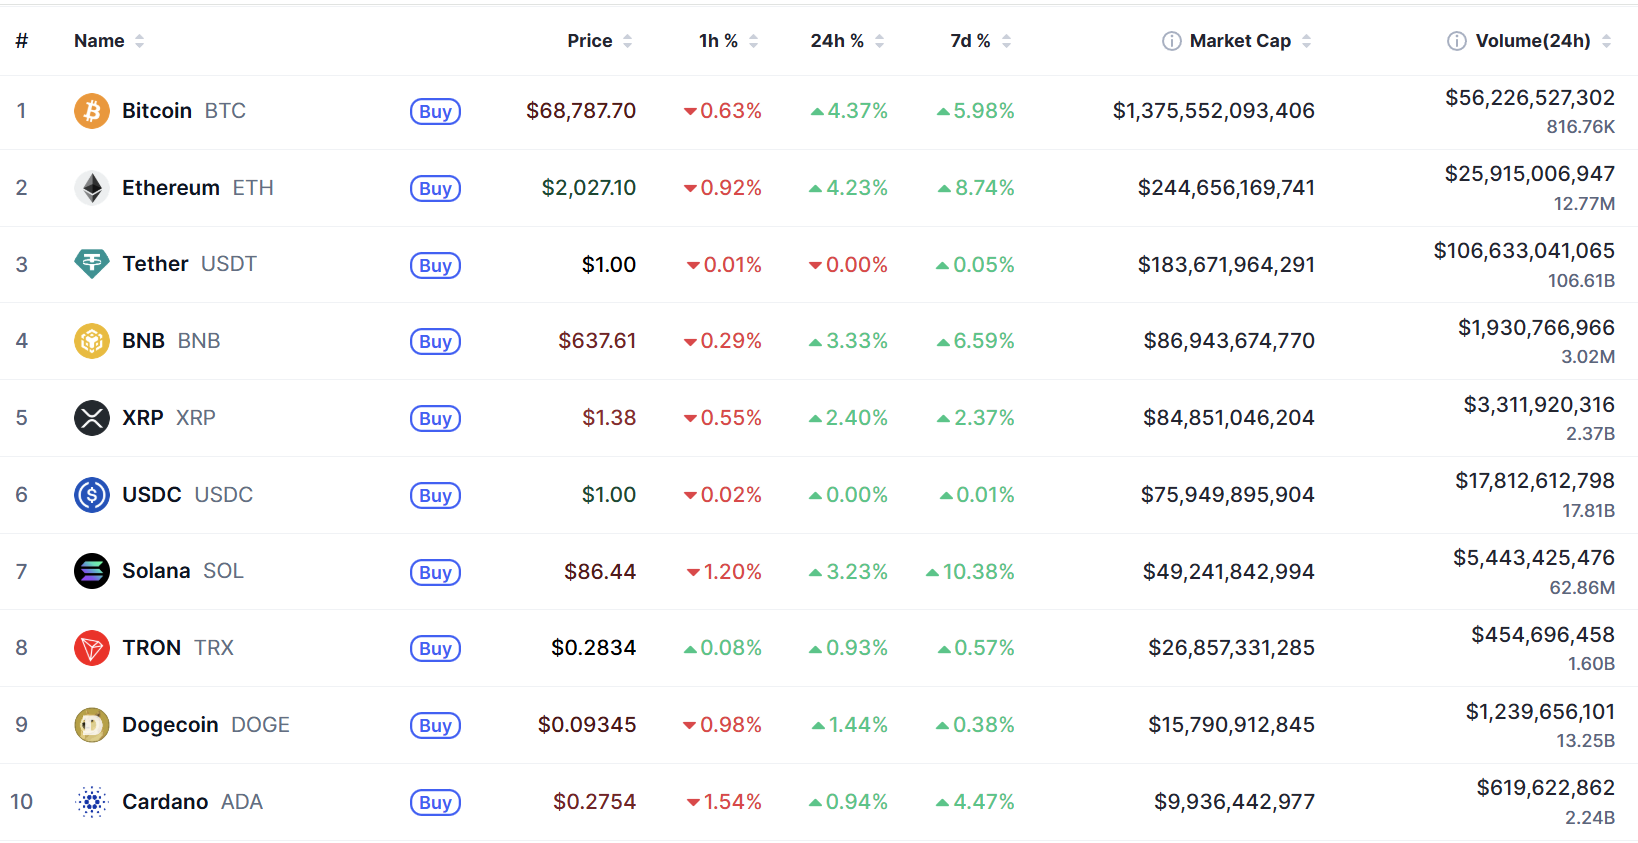
Task: Click Bitcoin market cap $1,375,552,093,406
Action: tap(1214, 111)
